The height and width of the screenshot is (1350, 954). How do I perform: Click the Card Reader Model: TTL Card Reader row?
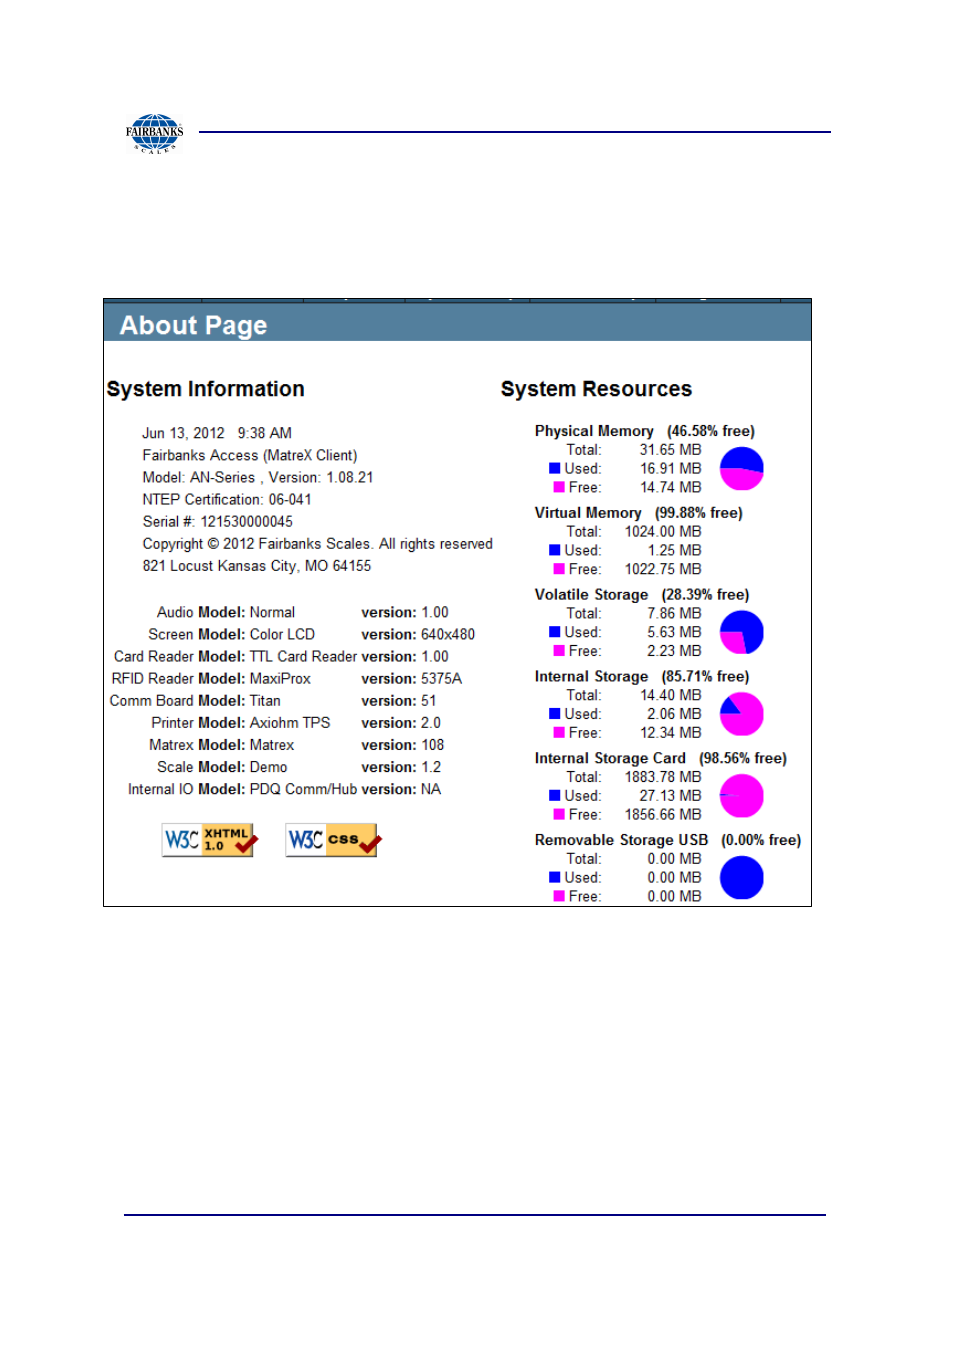(x=281, y=656)
